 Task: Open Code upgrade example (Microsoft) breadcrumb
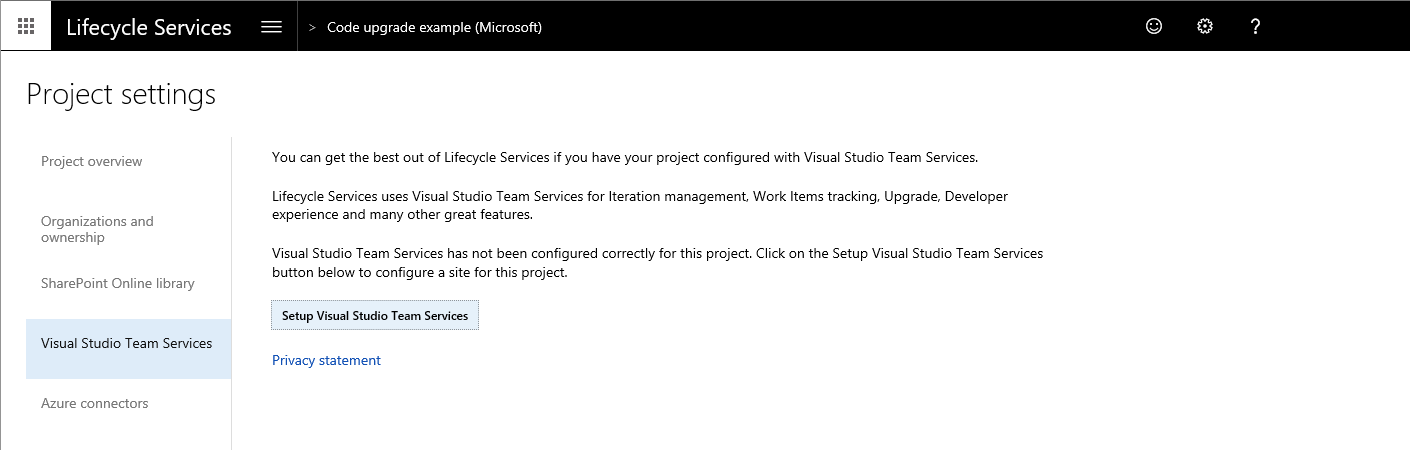434,28
